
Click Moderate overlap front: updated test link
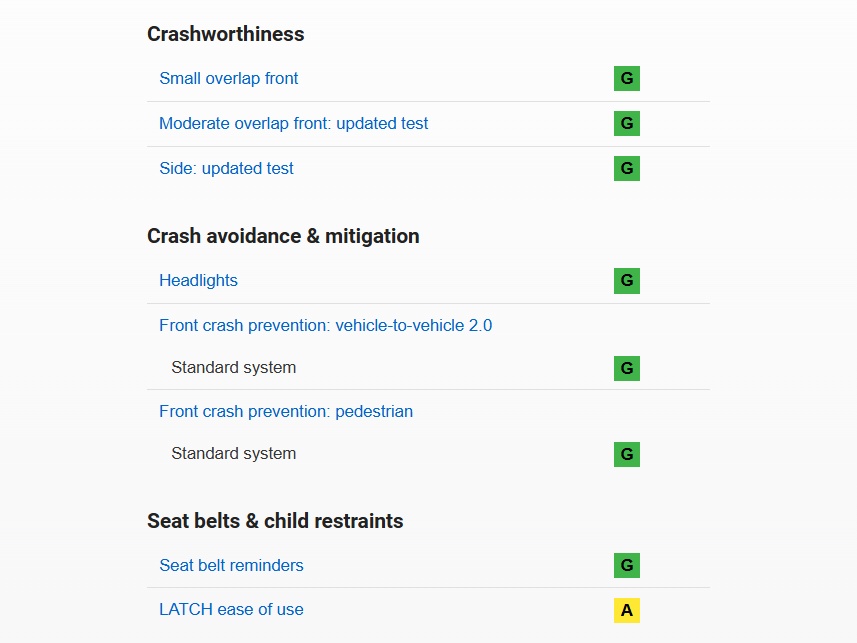293,124
